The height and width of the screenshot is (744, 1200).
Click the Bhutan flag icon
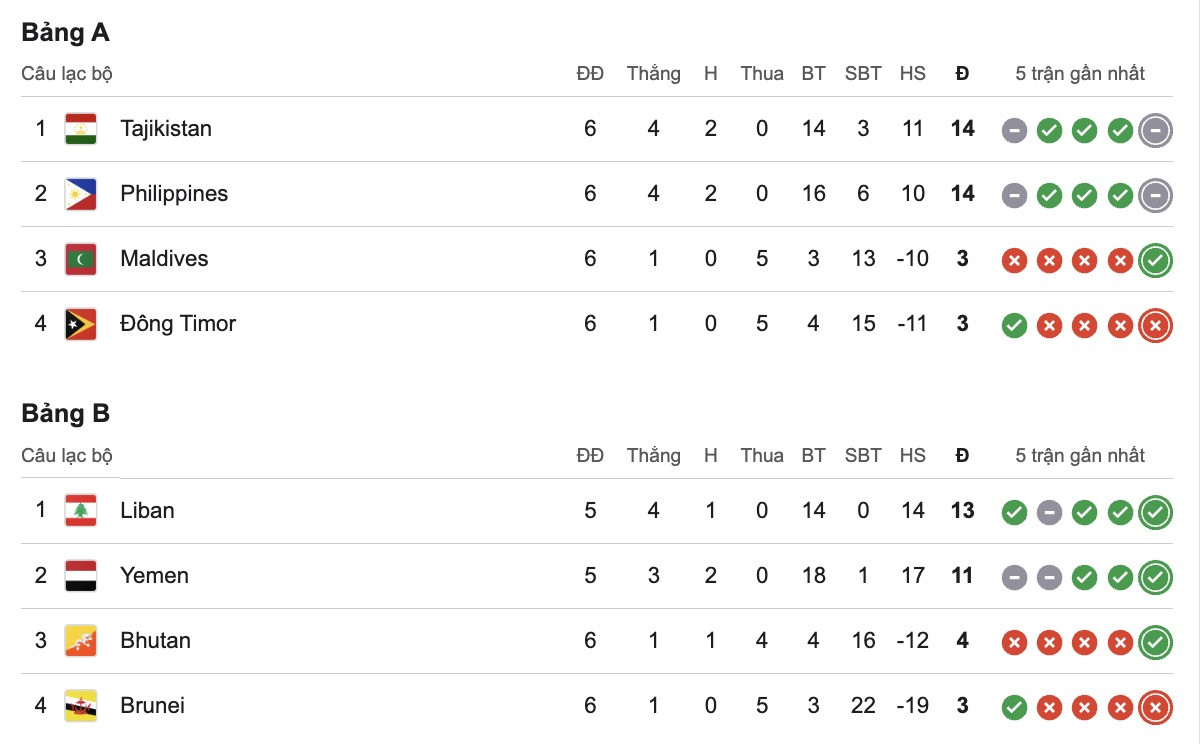pyautogui.click(x=80, y=641)
